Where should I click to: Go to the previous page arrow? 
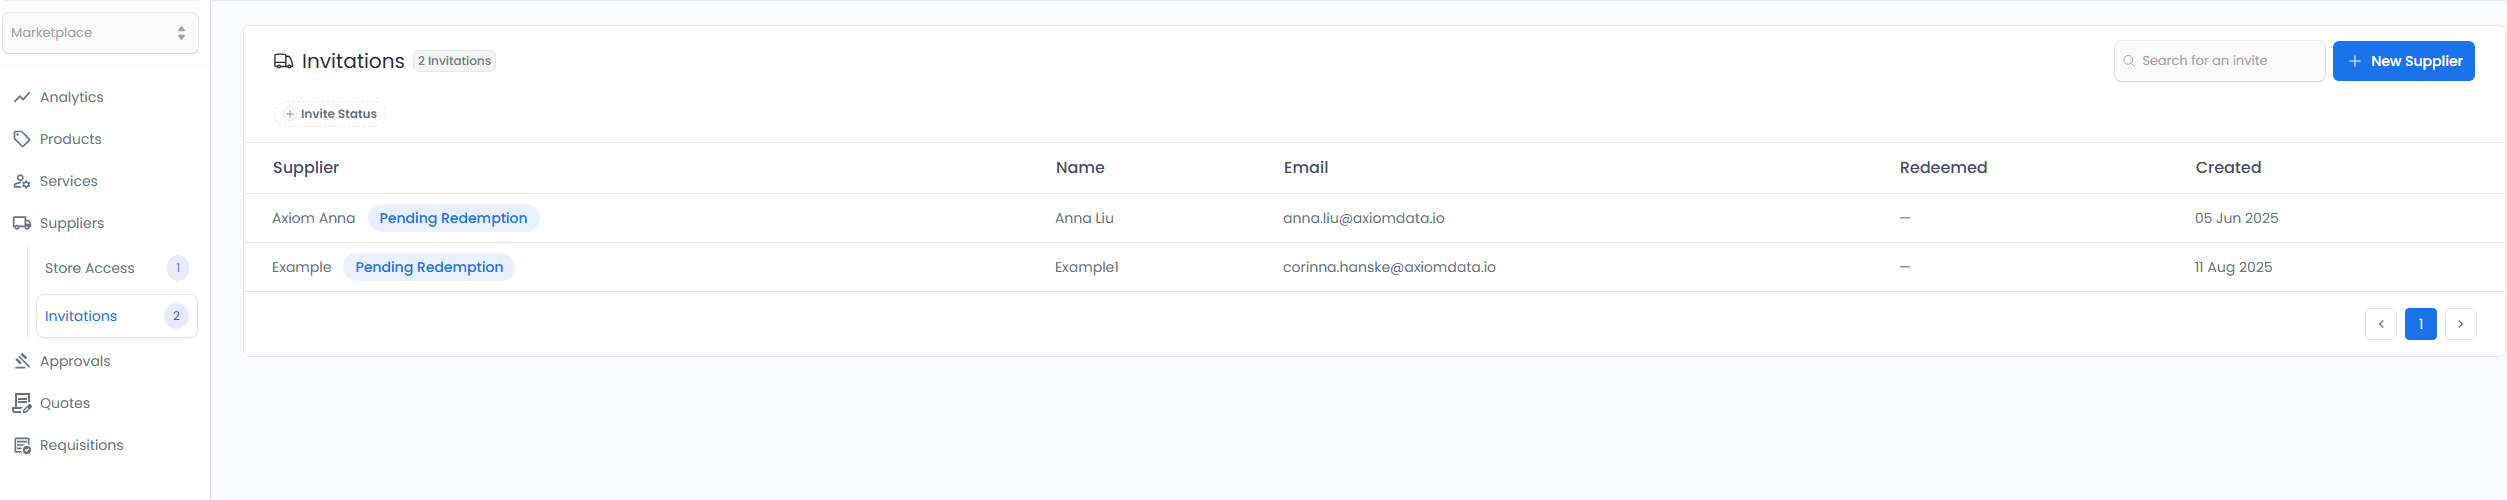pos(2380,324)
